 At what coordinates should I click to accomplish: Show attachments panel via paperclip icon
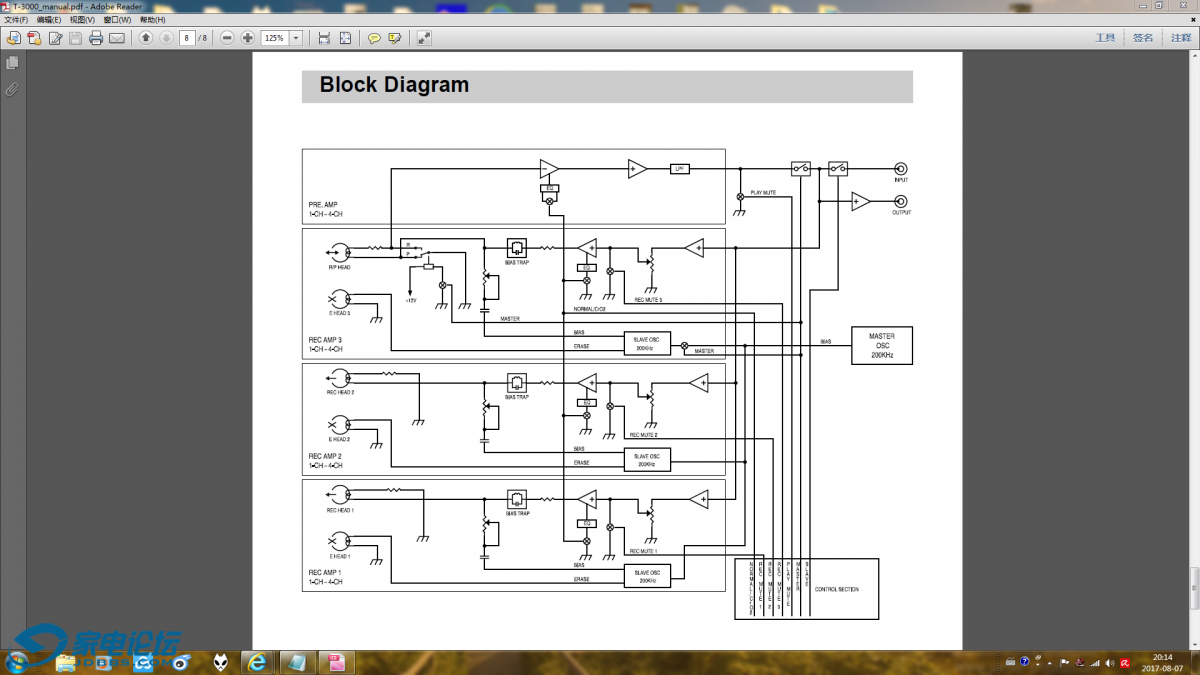click(x=12, y=89)
